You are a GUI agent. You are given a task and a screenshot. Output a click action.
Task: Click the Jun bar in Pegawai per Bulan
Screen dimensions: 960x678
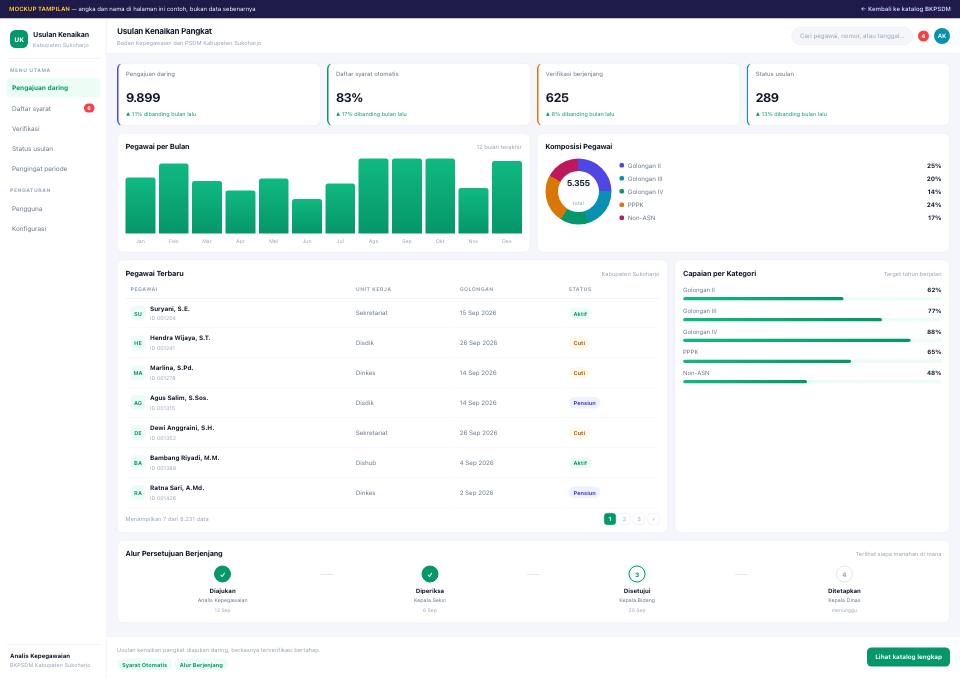pos(307,216)
